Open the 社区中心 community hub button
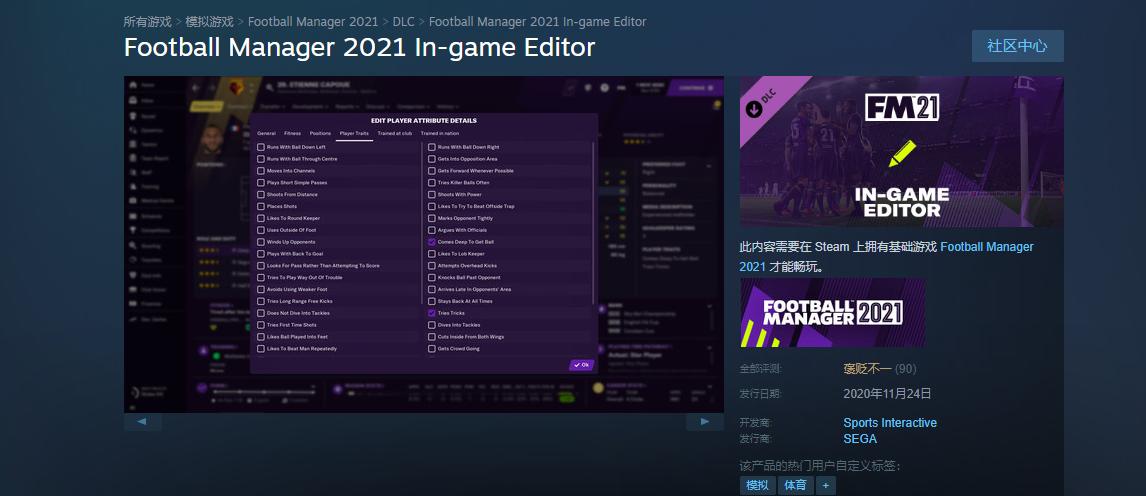This screenshot has height=496, width=1146. tap(1017, 46)
